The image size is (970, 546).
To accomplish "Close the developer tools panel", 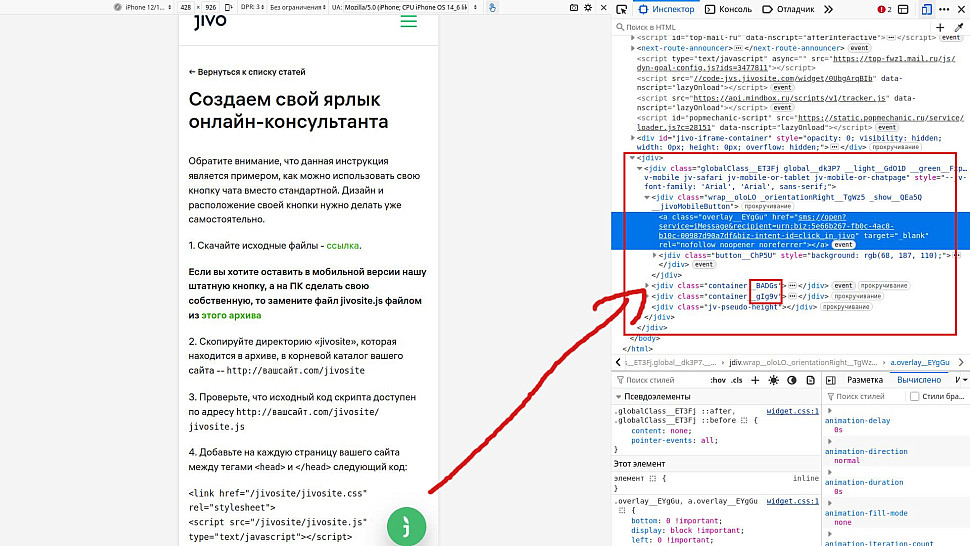I will 961,9.
